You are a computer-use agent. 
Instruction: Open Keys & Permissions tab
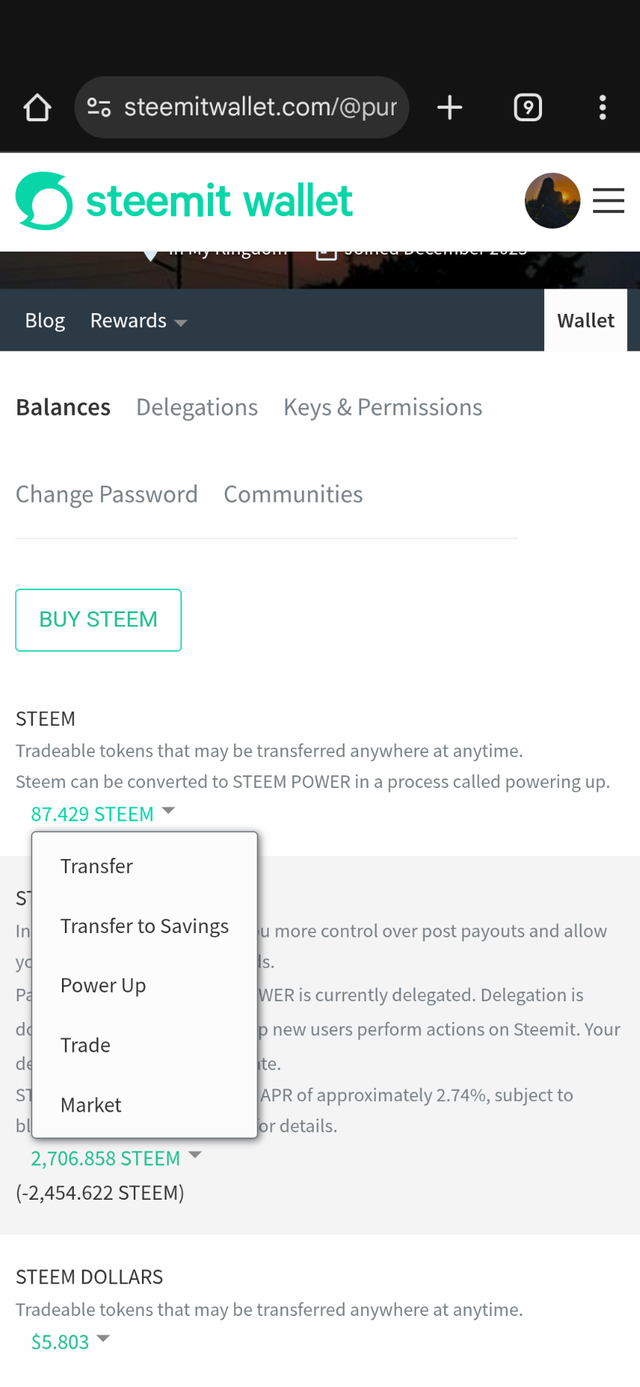(383, 408)
